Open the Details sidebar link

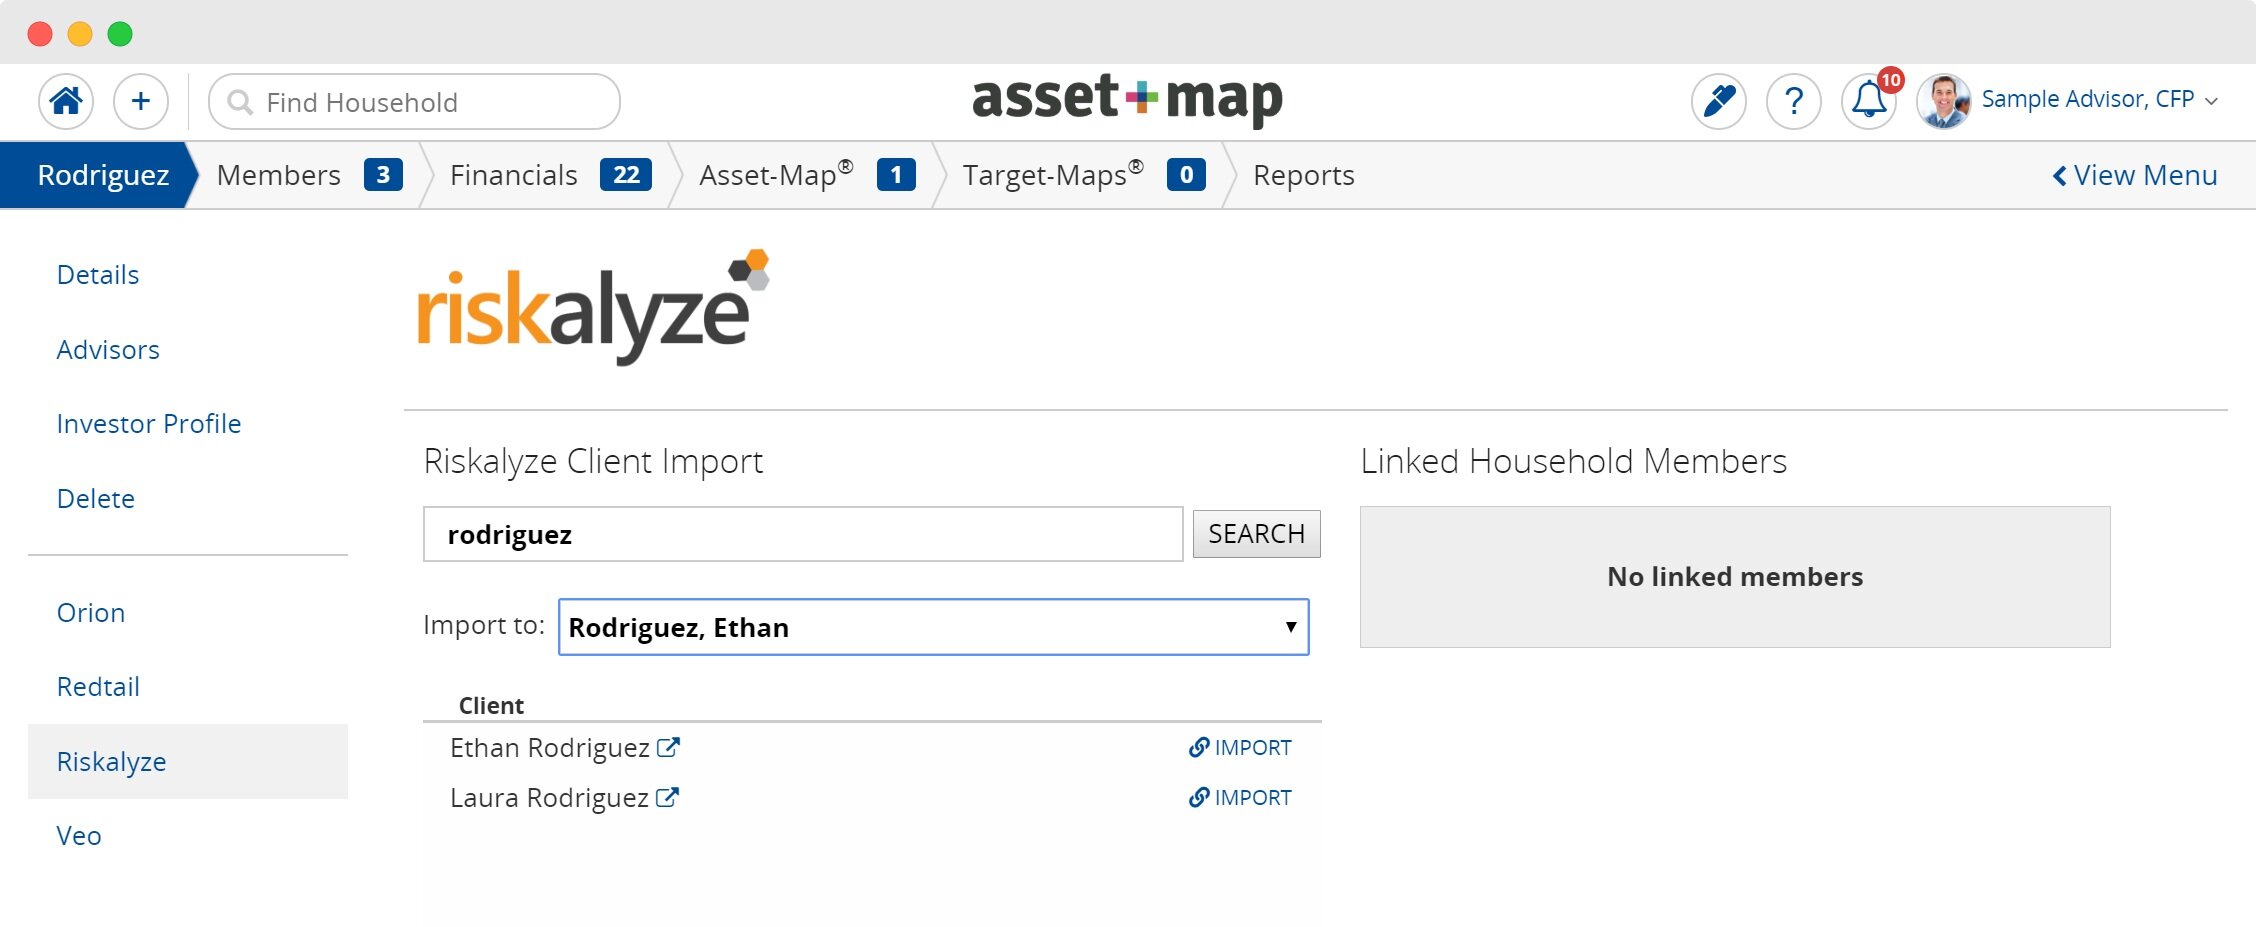[x=98, y=275]
